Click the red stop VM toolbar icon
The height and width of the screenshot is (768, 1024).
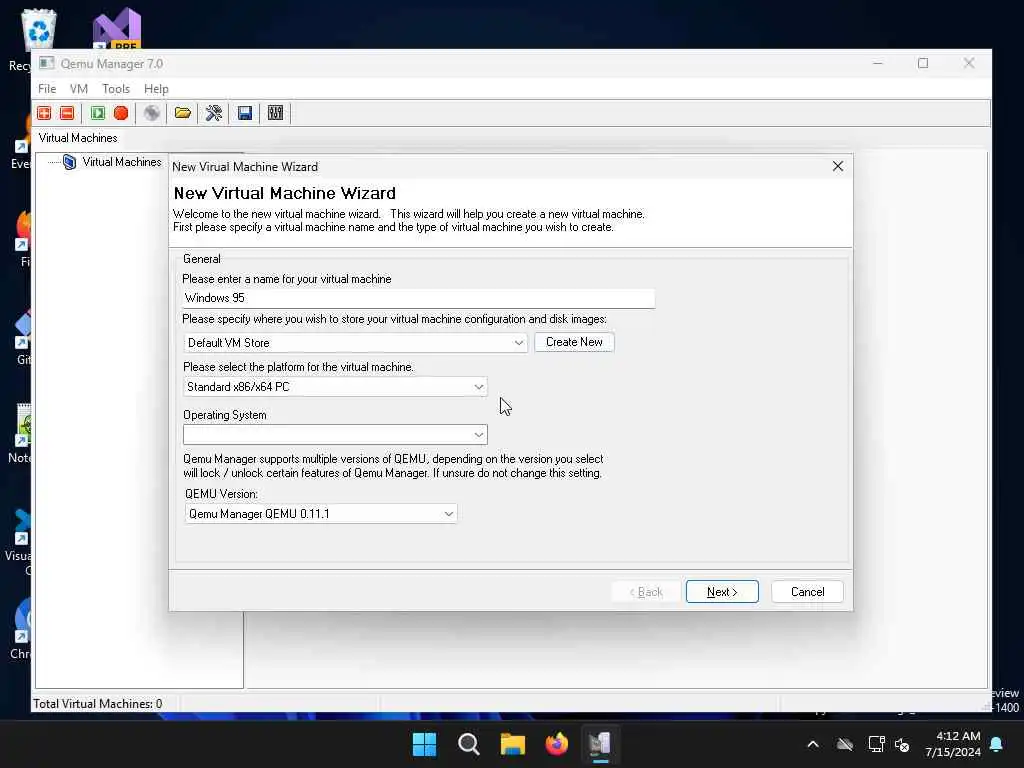(x=121, y=113)
